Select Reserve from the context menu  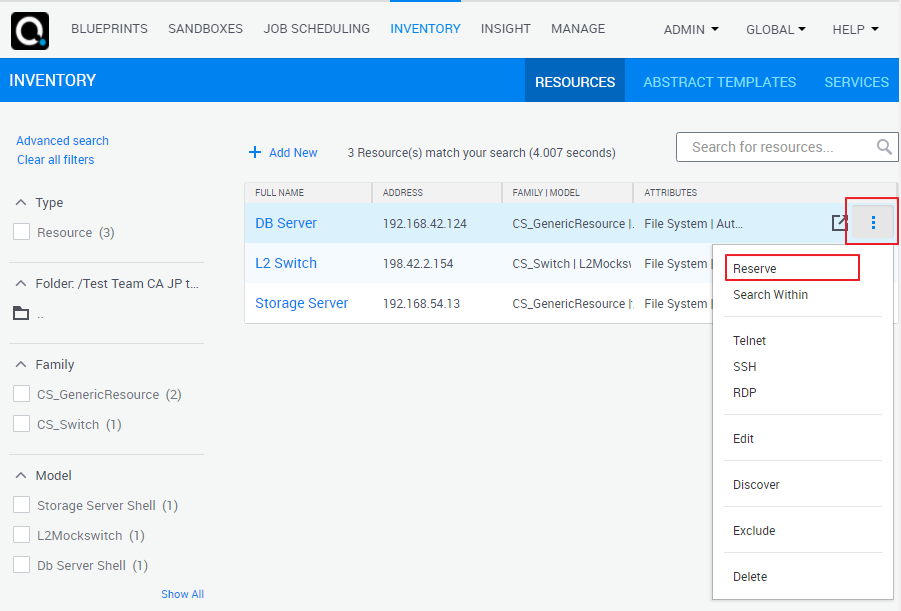coord(755,268)
